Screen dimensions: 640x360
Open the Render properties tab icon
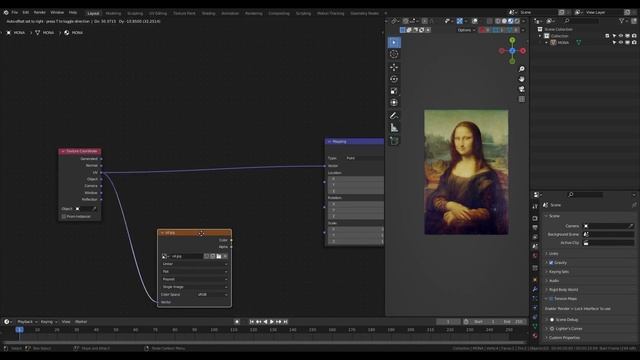[x=535, y=218]
